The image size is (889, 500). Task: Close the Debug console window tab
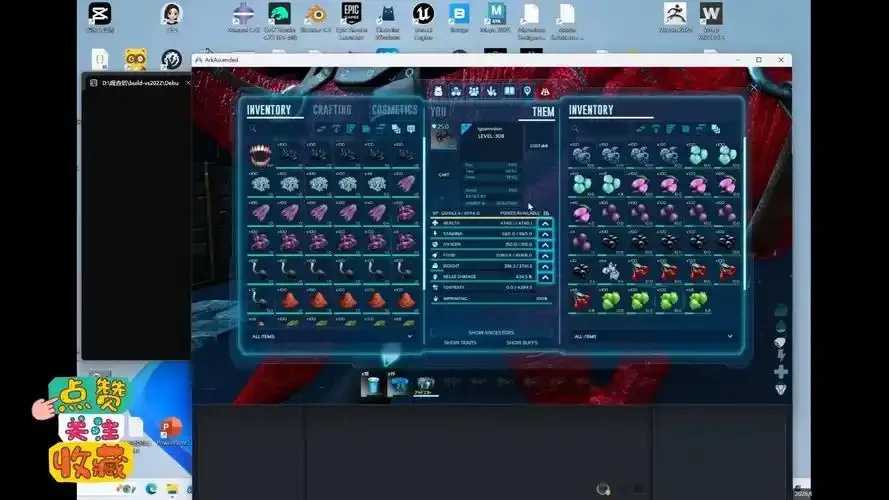click(x=188, y=83)
